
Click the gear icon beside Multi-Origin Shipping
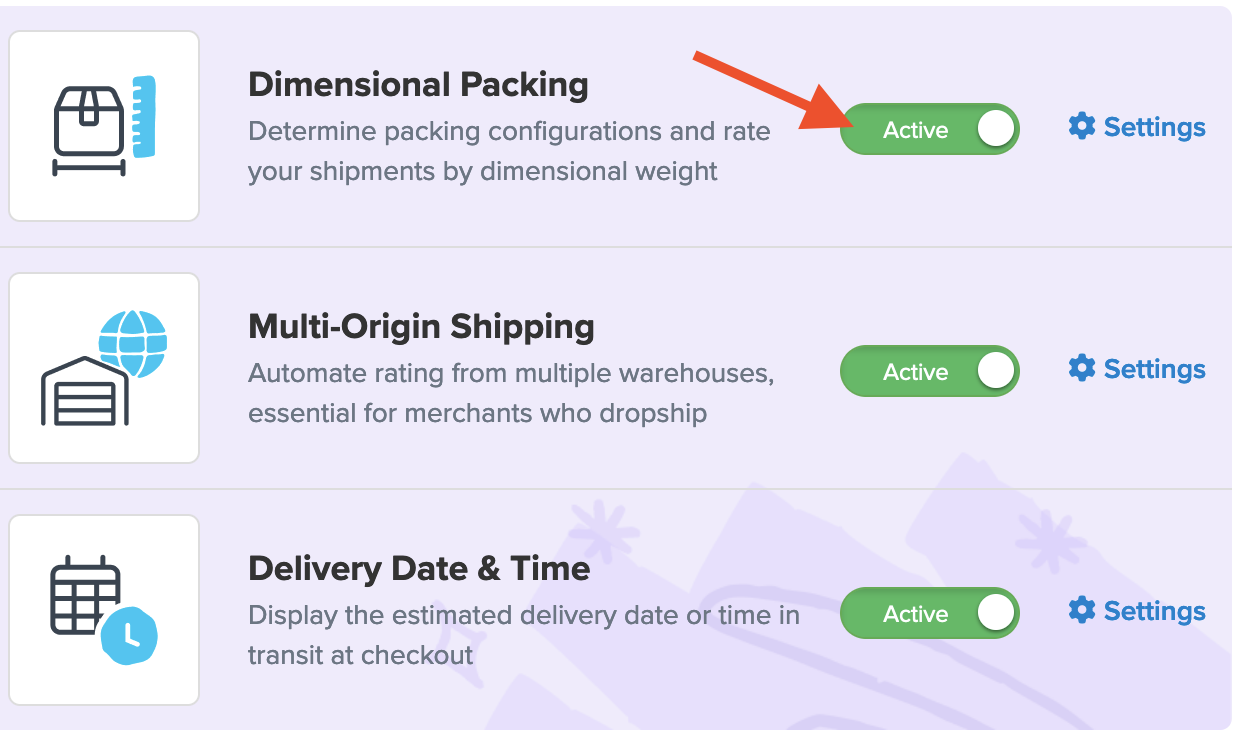click(1082, 368)
